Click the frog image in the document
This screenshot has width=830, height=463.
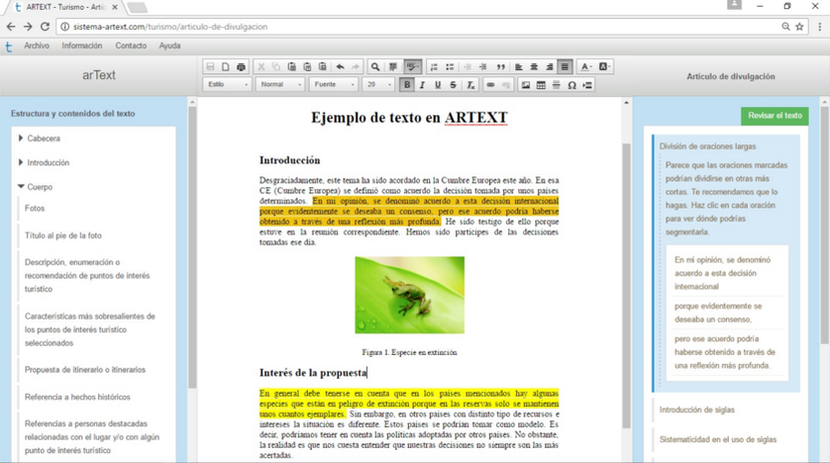pos(409,295)
